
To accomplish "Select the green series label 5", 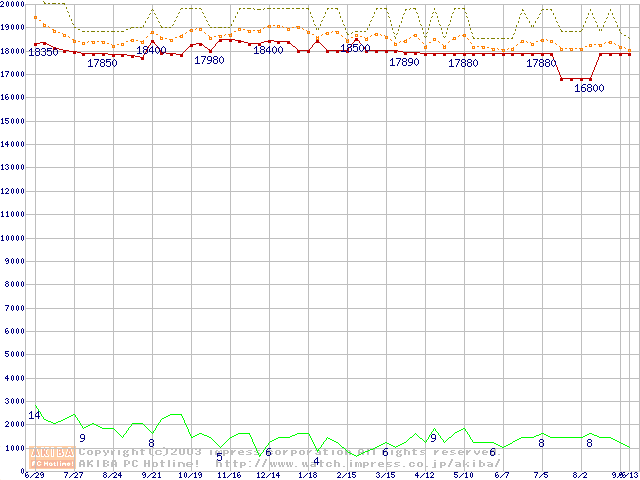I will tap(219, 457).
